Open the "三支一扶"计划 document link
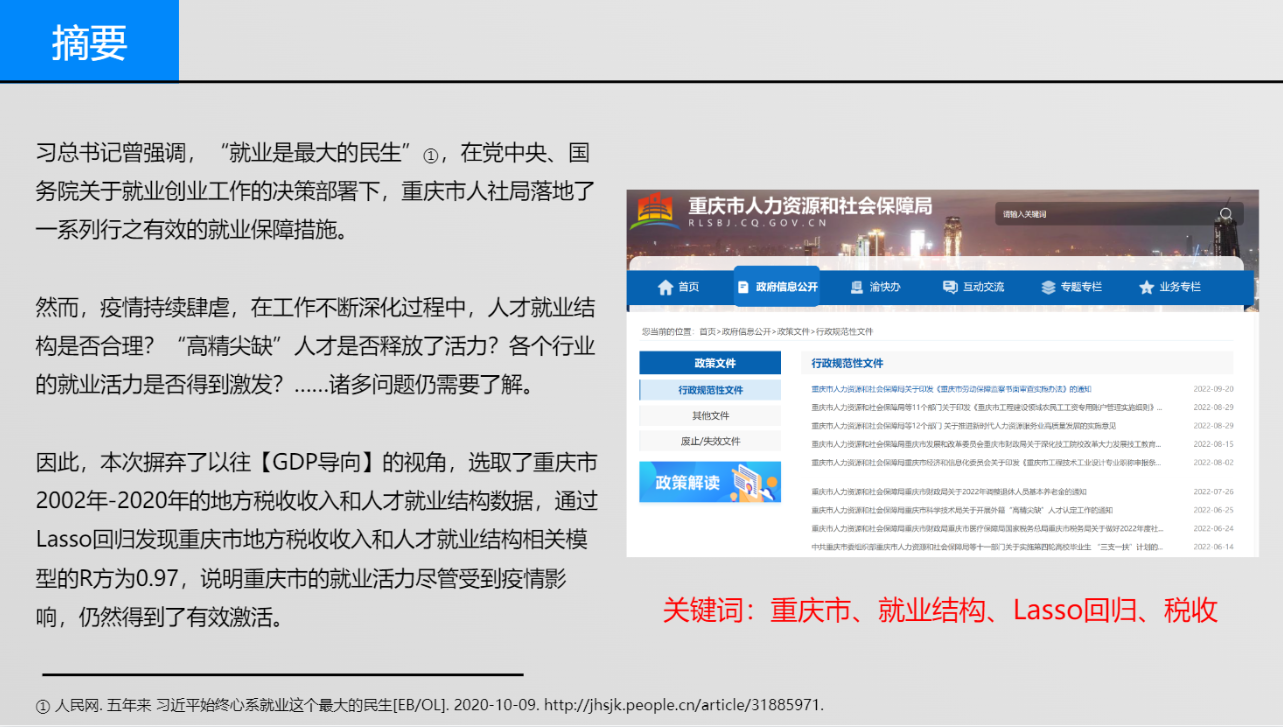Image resolution: width=1283 pixels, height=727 pixels. (986, 547)
